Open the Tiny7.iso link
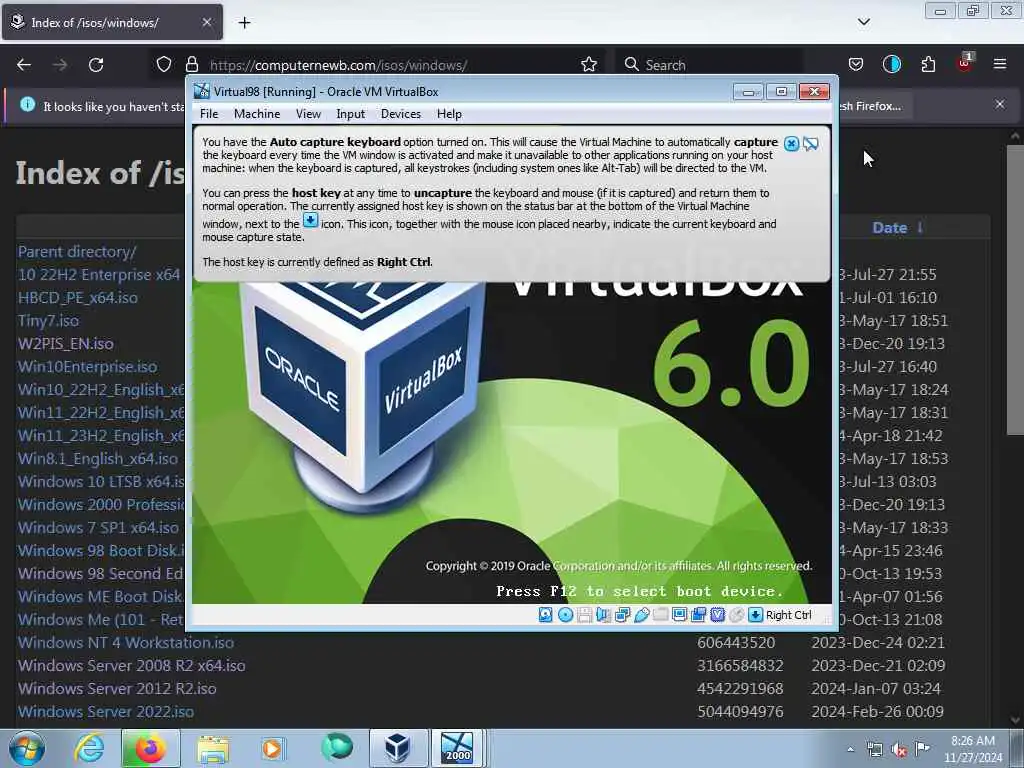 point(48,321)
